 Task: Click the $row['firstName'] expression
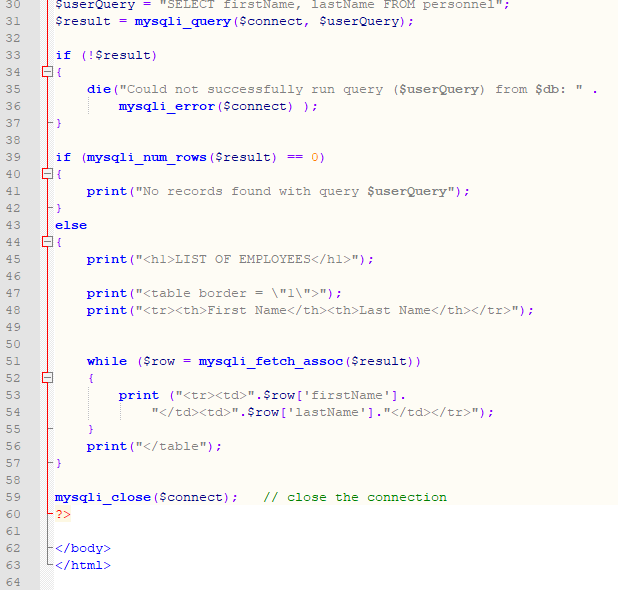(x=331, y=395)
